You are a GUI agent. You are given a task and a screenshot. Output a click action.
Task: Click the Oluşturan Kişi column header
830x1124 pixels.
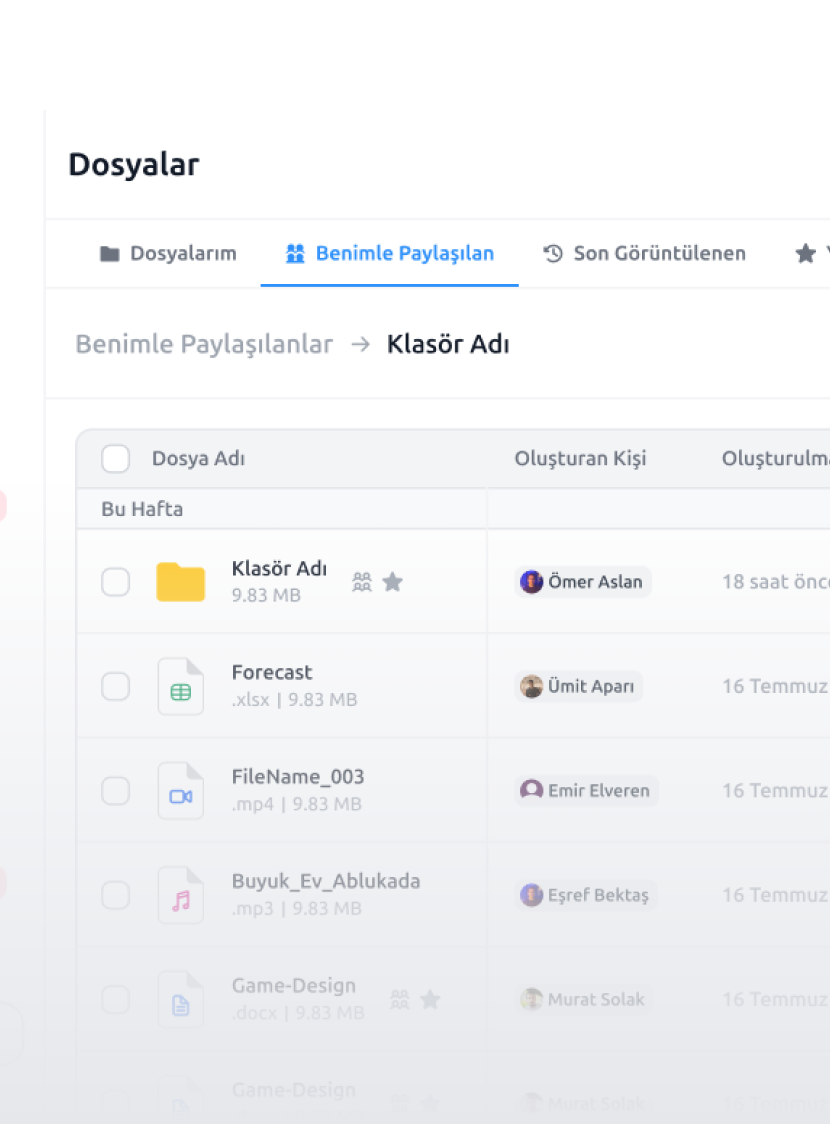click(580, 459)
